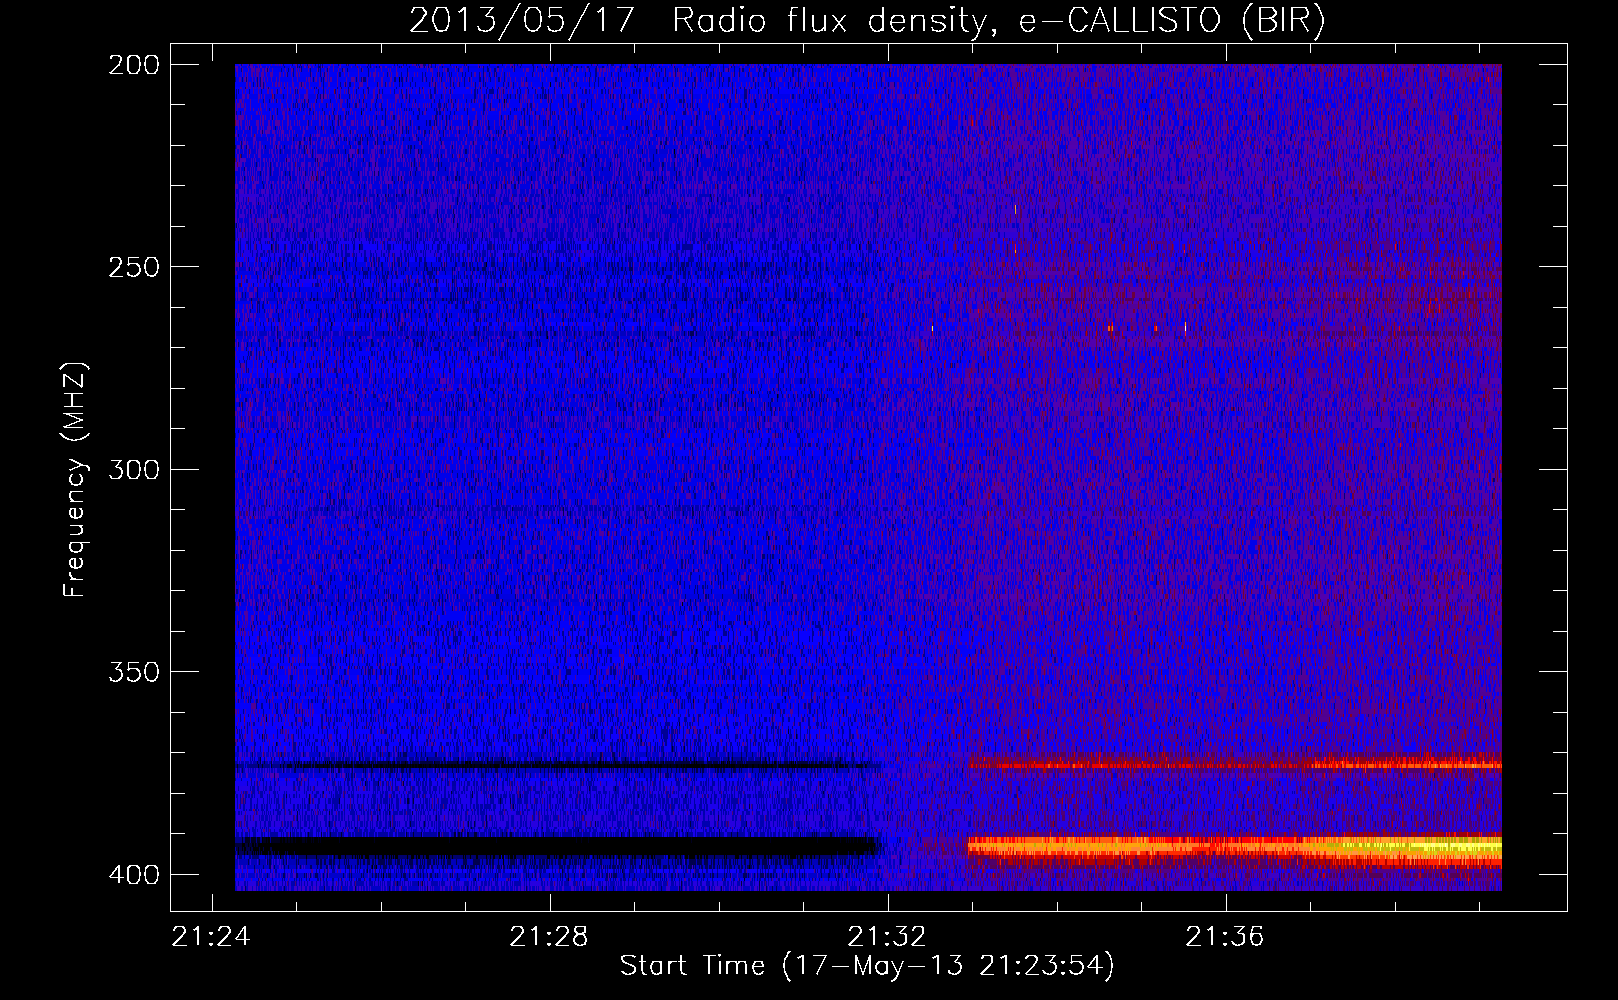Select the 'Frequency (MHZ)' axis label
The image size is (1618, 1000).
(75, 480)
